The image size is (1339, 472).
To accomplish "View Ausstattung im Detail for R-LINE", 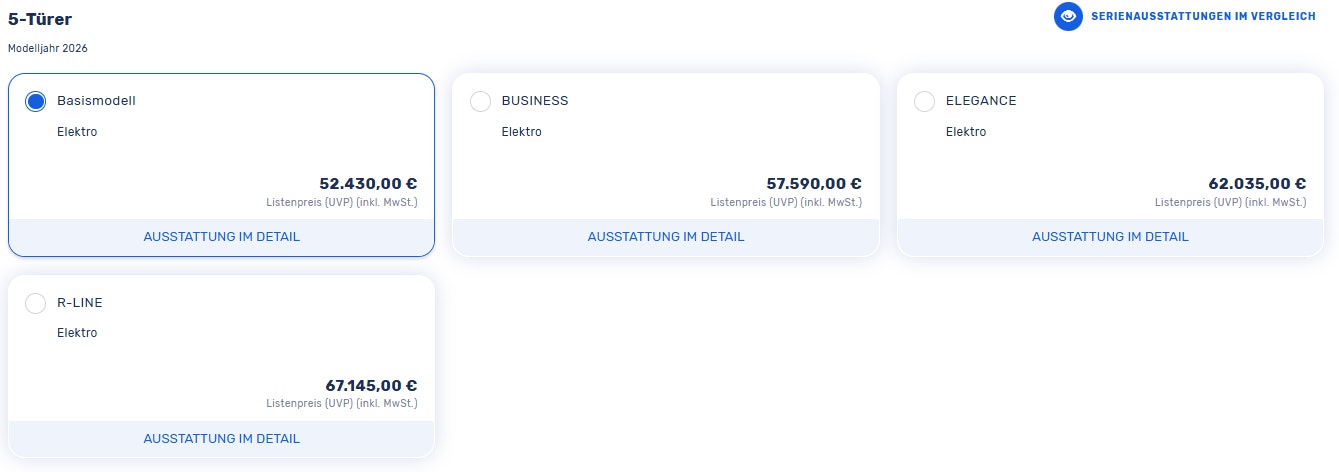I will [221, 439].
